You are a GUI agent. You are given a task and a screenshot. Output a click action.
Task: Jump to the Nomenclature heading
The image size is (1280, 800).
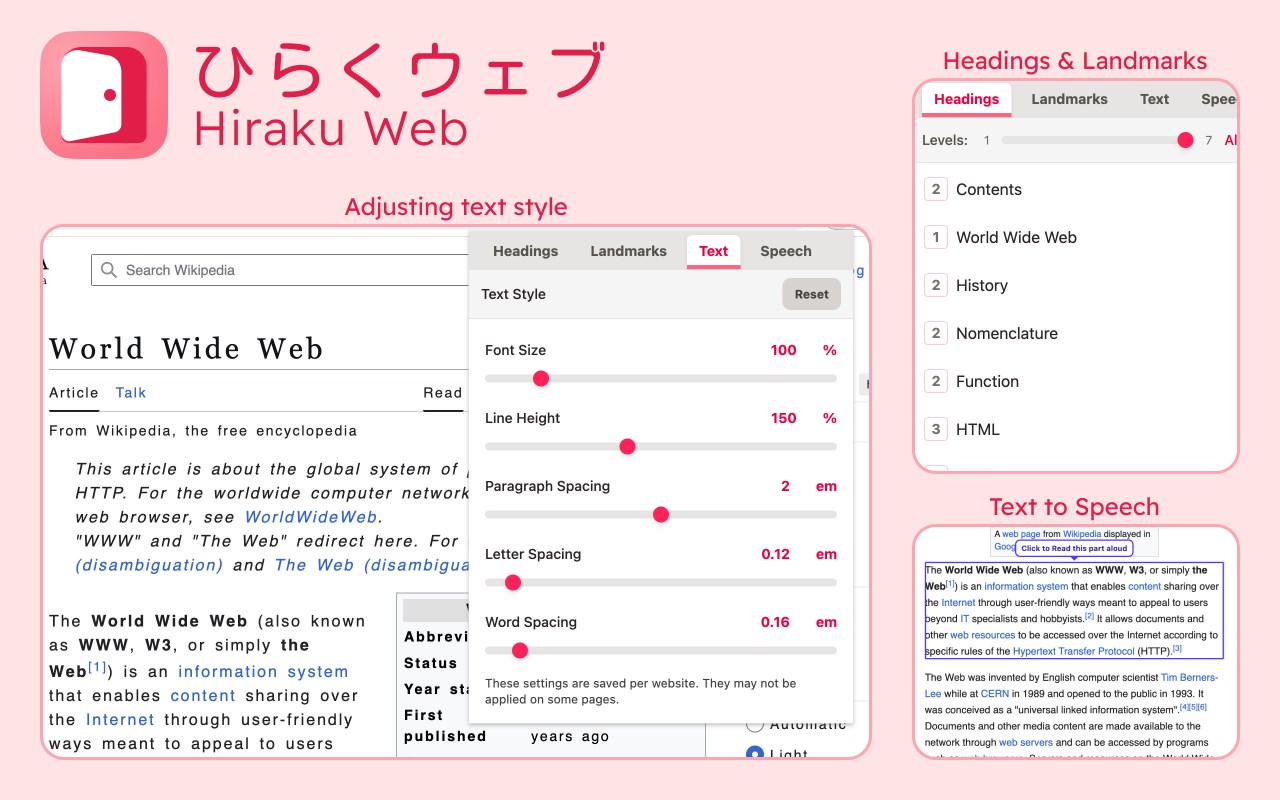(x=1007, y=333)
